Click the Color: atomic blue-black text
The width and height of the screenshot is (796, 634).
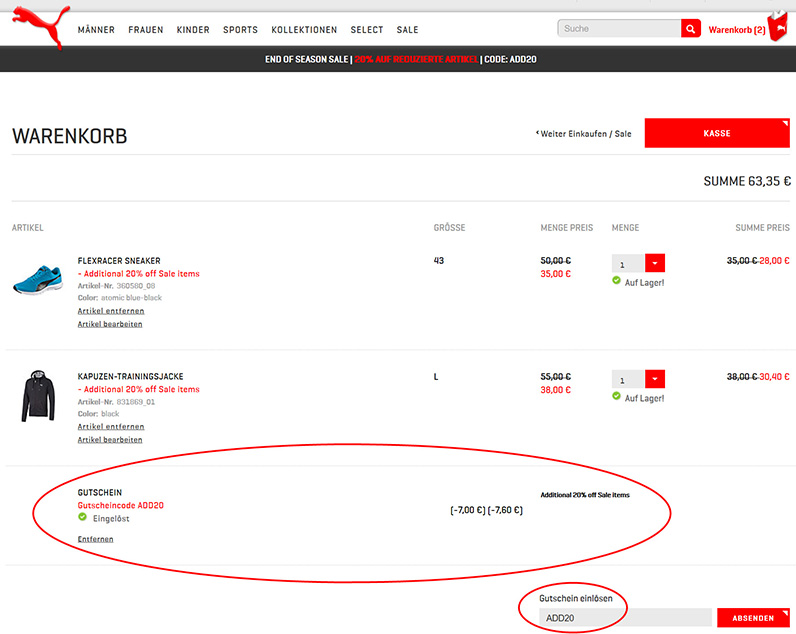pos(120,297)
